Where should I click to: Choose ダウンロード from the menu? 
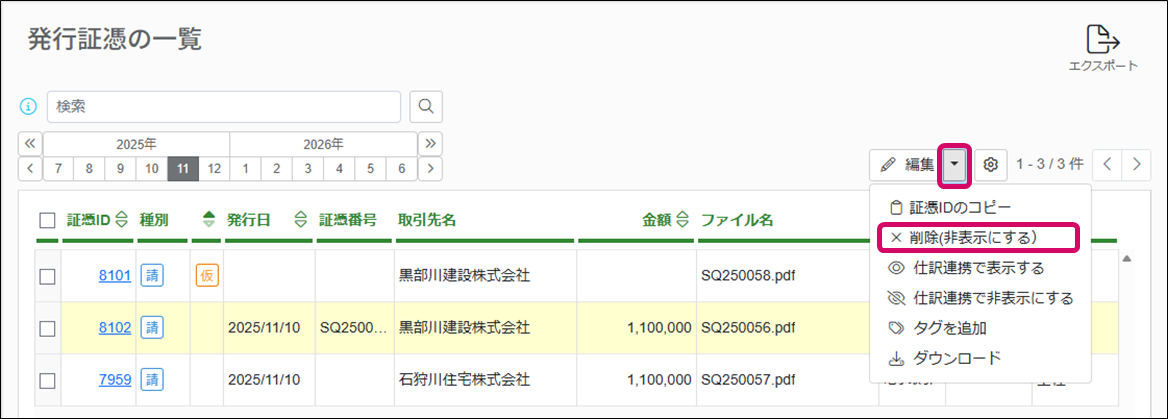coord(954,357)
